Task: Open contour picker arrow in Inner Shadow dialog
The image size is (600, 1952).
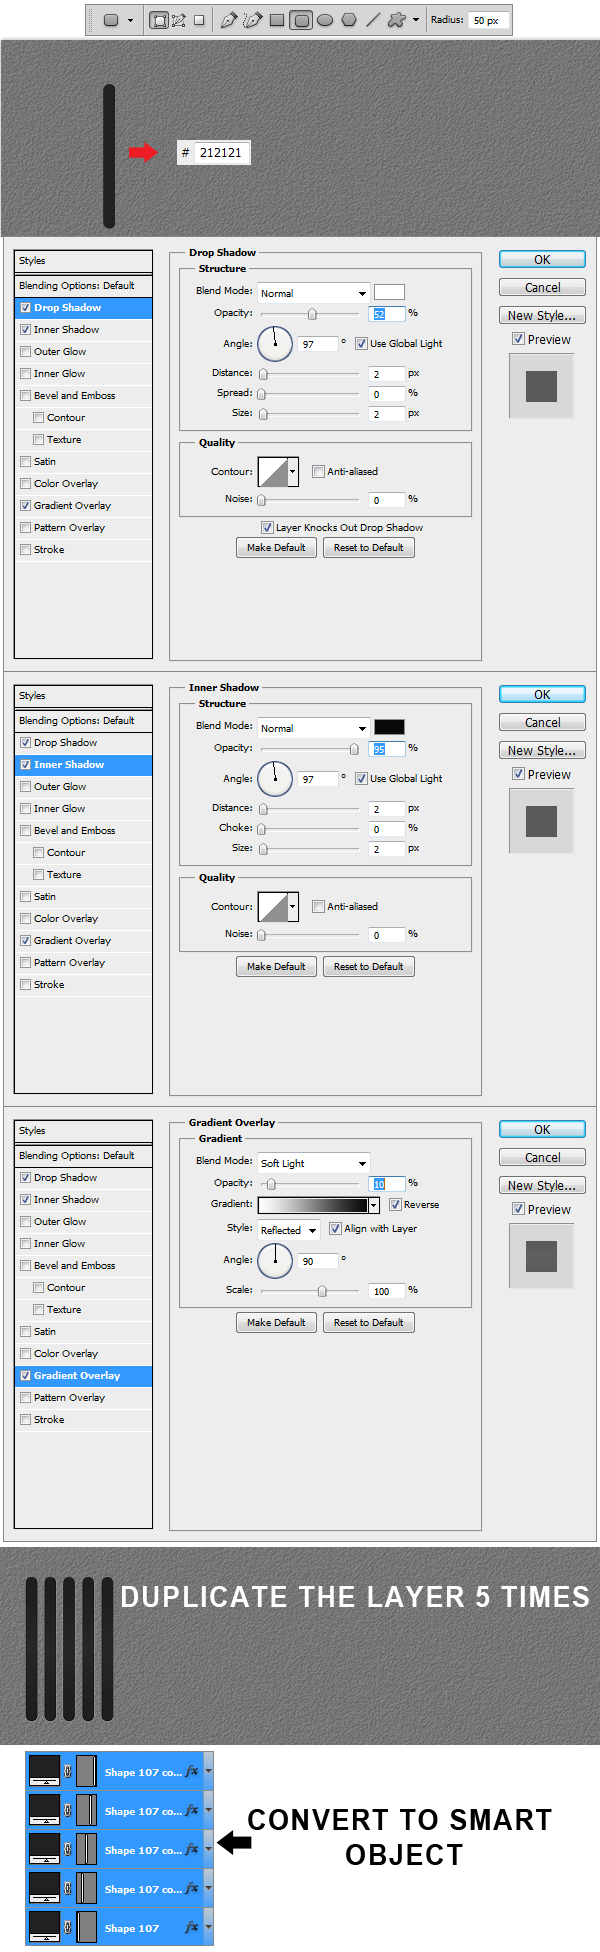Action: [293, 906]
